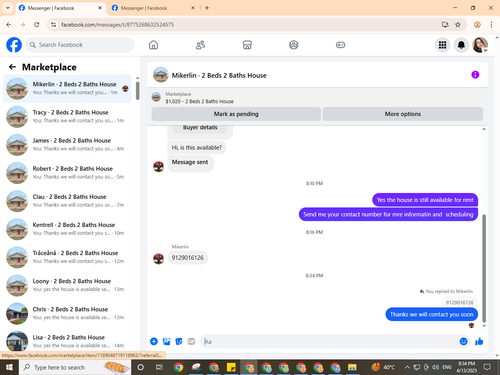
Task: Open the notifications bell
Action: 461,45
